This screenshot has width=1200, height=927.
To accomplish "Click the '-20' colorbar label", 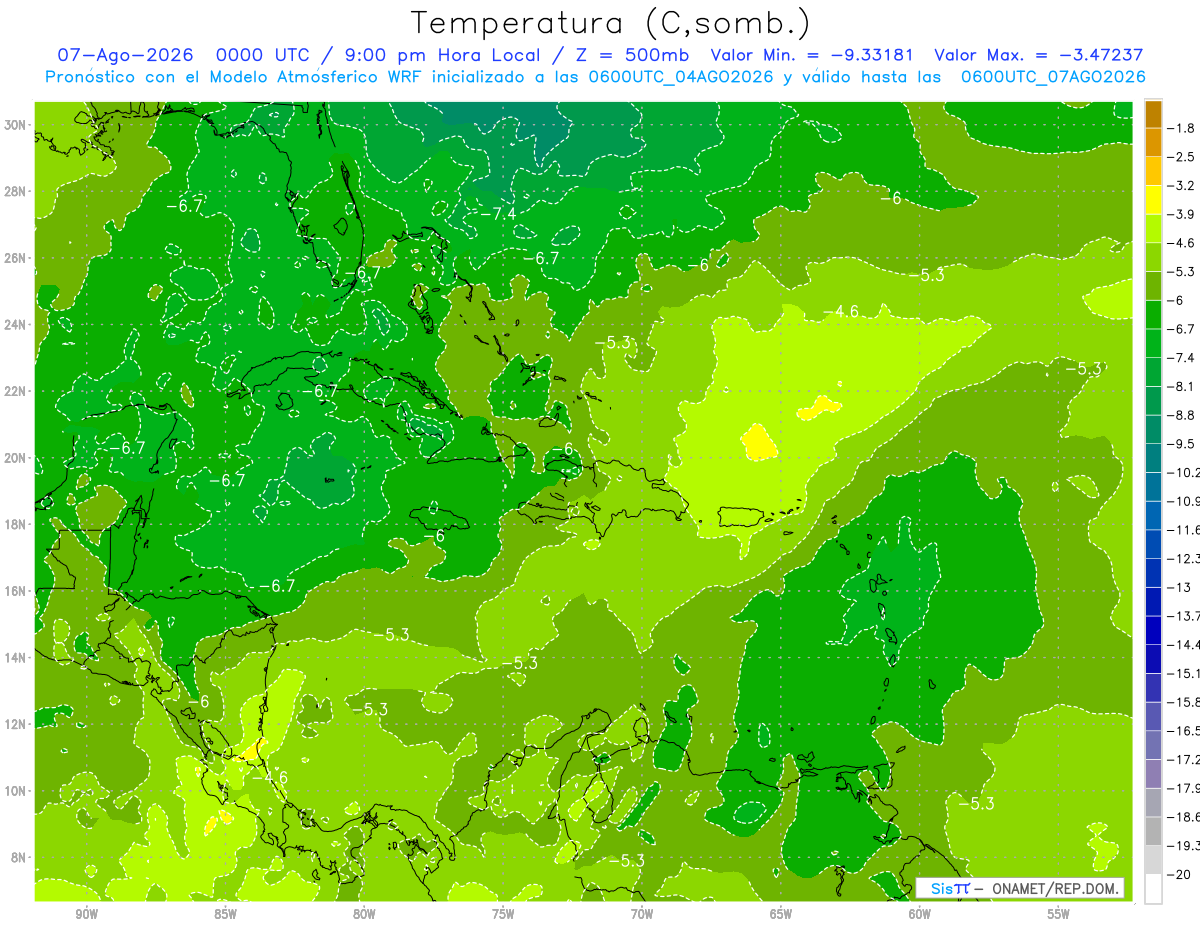I will click(1180, 874).
